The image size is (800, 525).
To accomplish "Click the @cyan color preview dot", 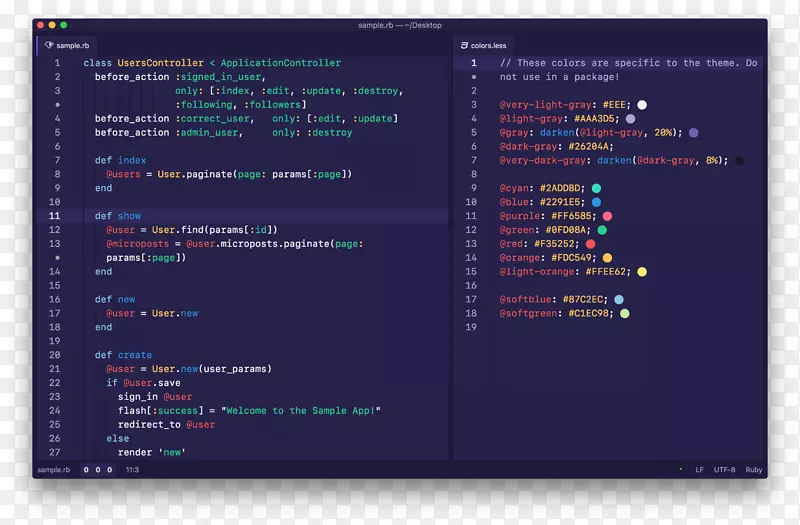I will pyautogui.click(x=596, y=188).
